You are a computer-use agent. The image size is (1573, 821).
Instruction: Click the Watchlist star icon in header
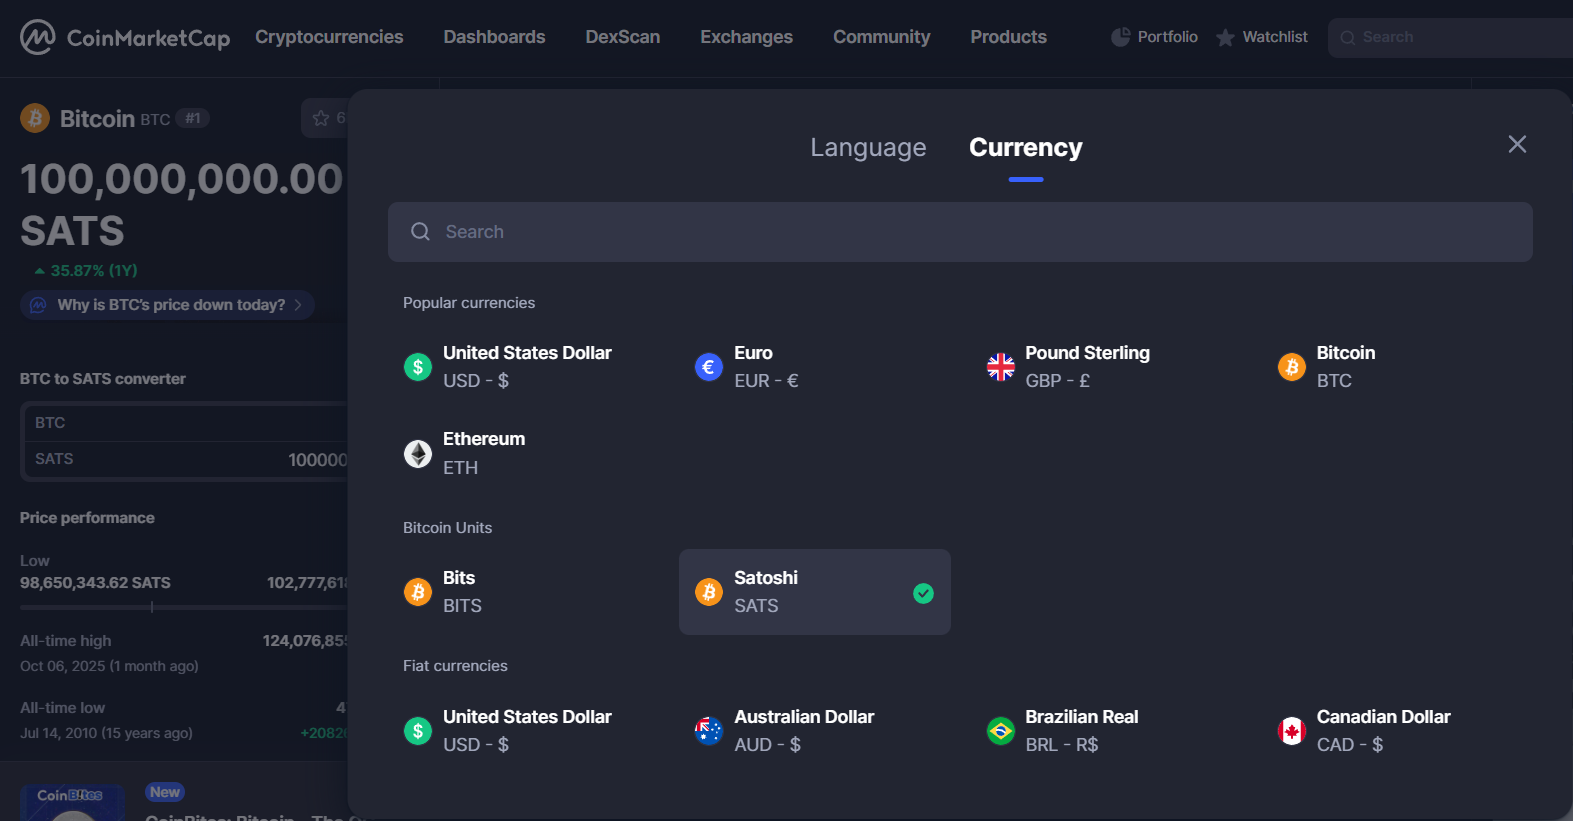pyautogui.click(x=1225, y=38)
